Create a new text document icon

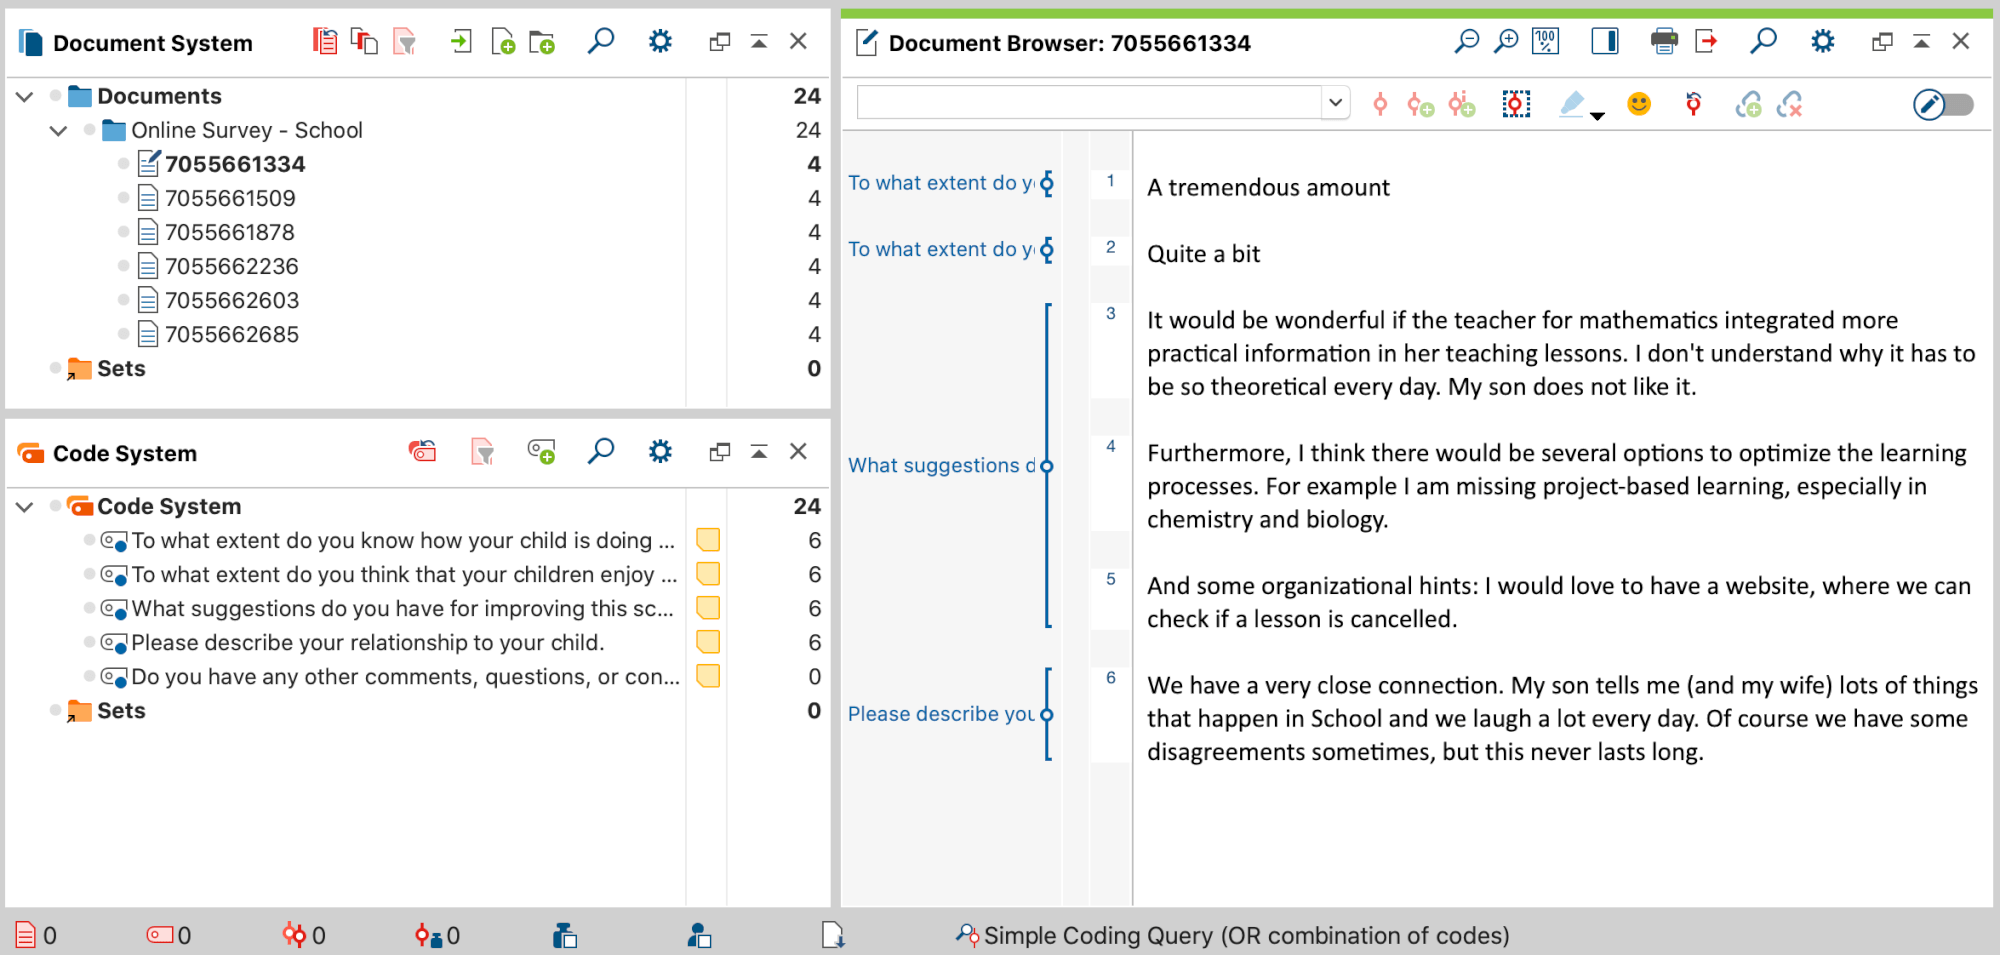tap(503, 42)
